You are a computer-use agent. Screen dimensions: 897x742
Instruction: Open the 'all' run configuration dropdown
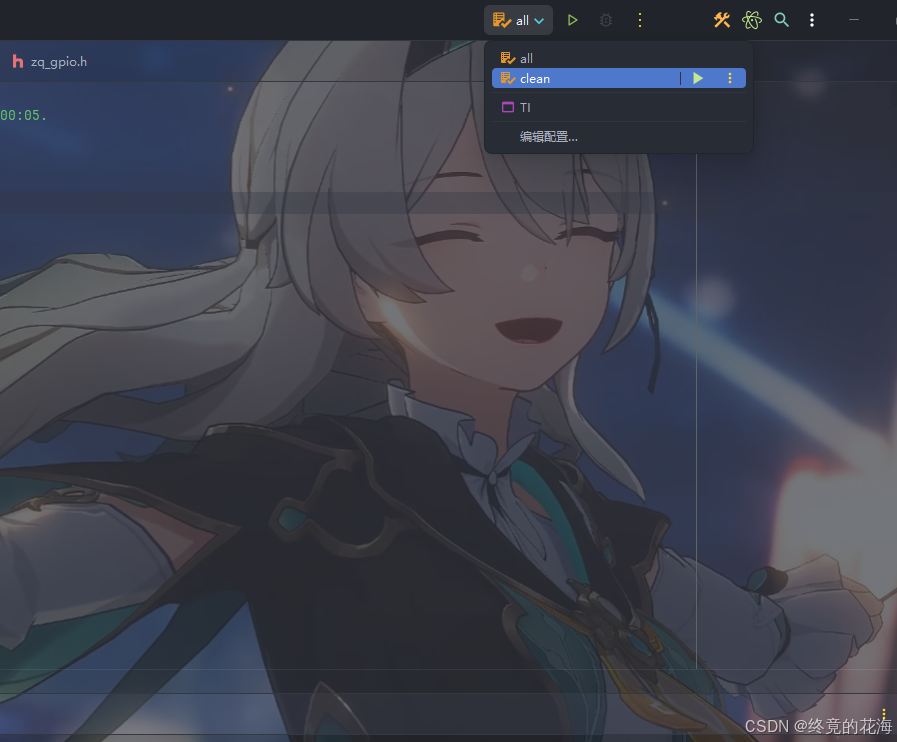pyautogui.click(x=518, y=21)
